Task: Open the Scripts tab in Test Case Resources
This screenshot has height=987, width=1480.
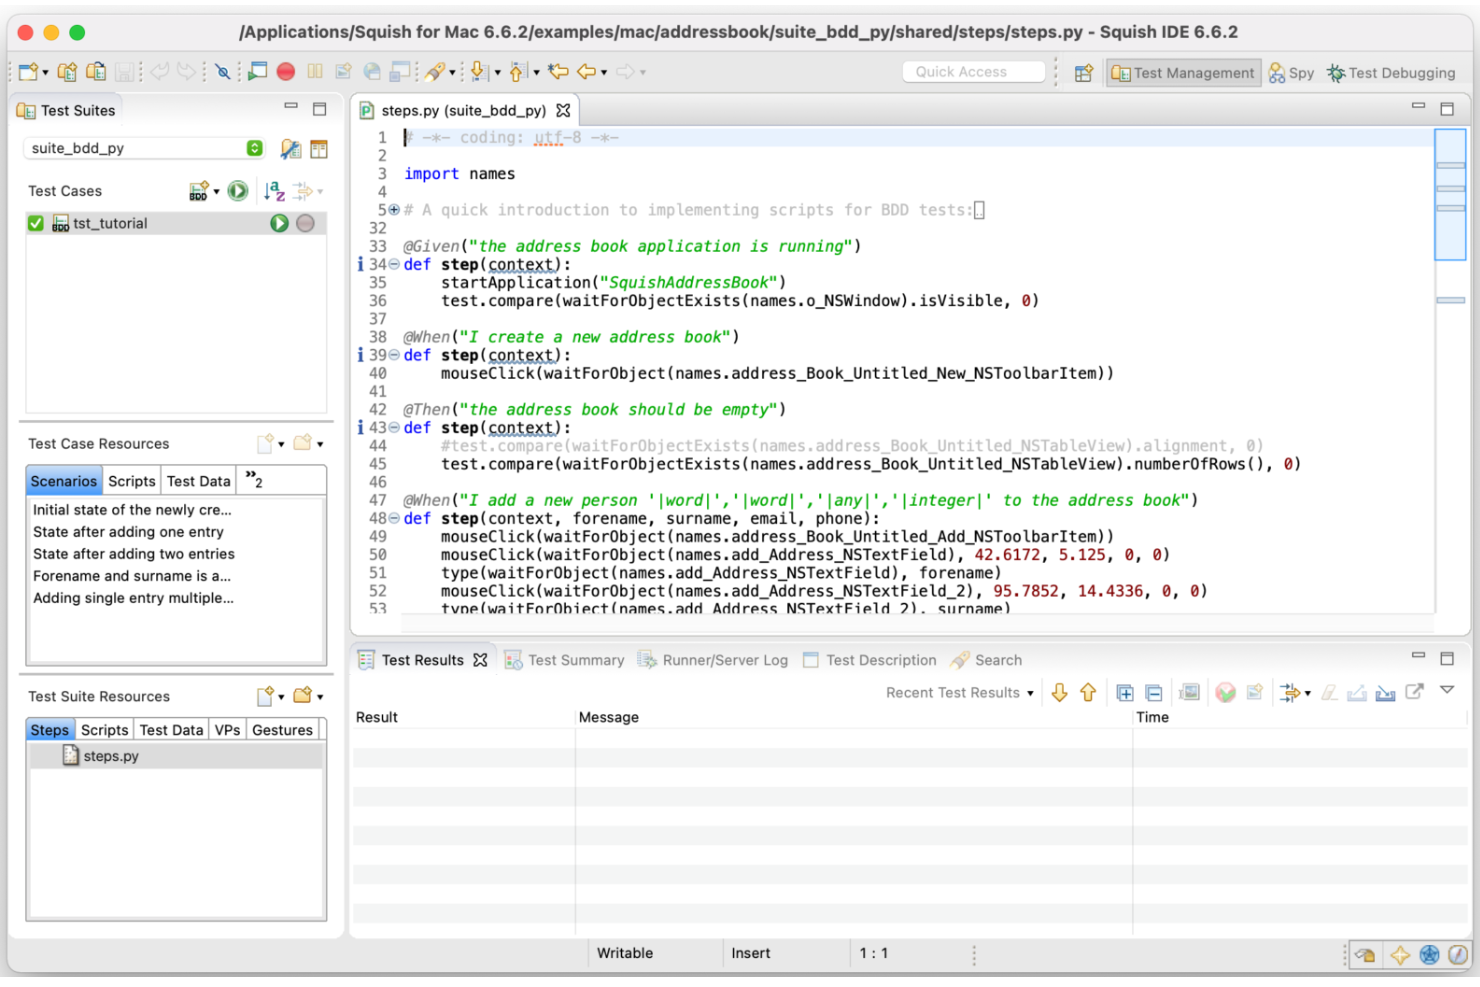Action: 131,481
